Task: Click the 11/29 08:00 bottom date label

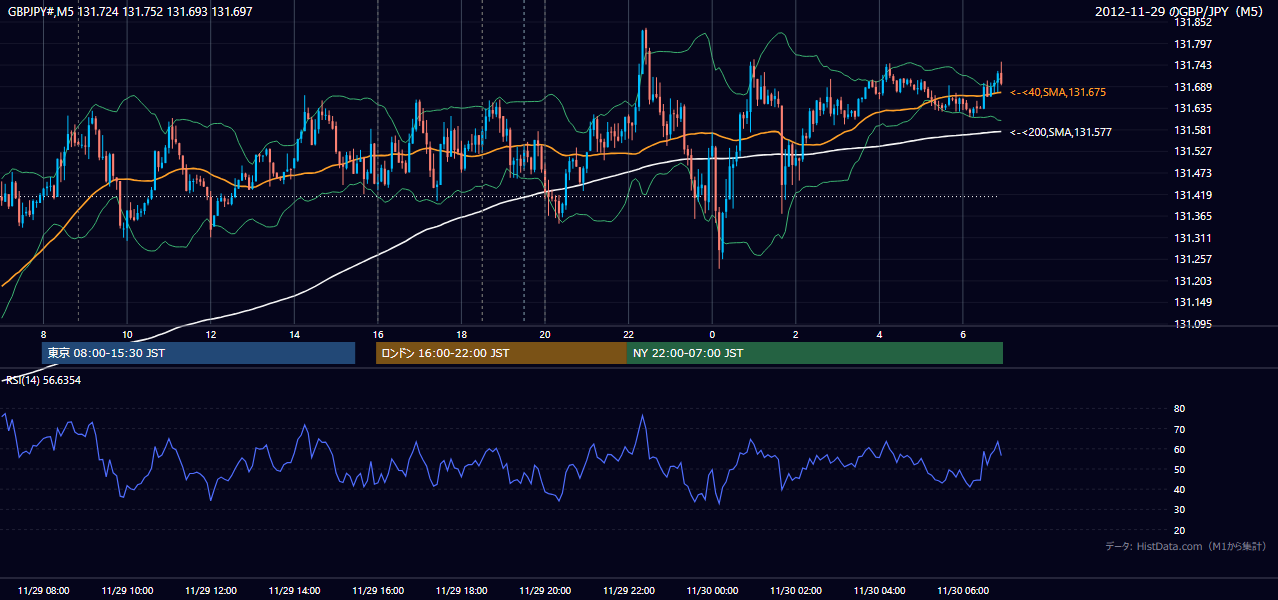Action: pyautogui.click(x=43, y=590)
